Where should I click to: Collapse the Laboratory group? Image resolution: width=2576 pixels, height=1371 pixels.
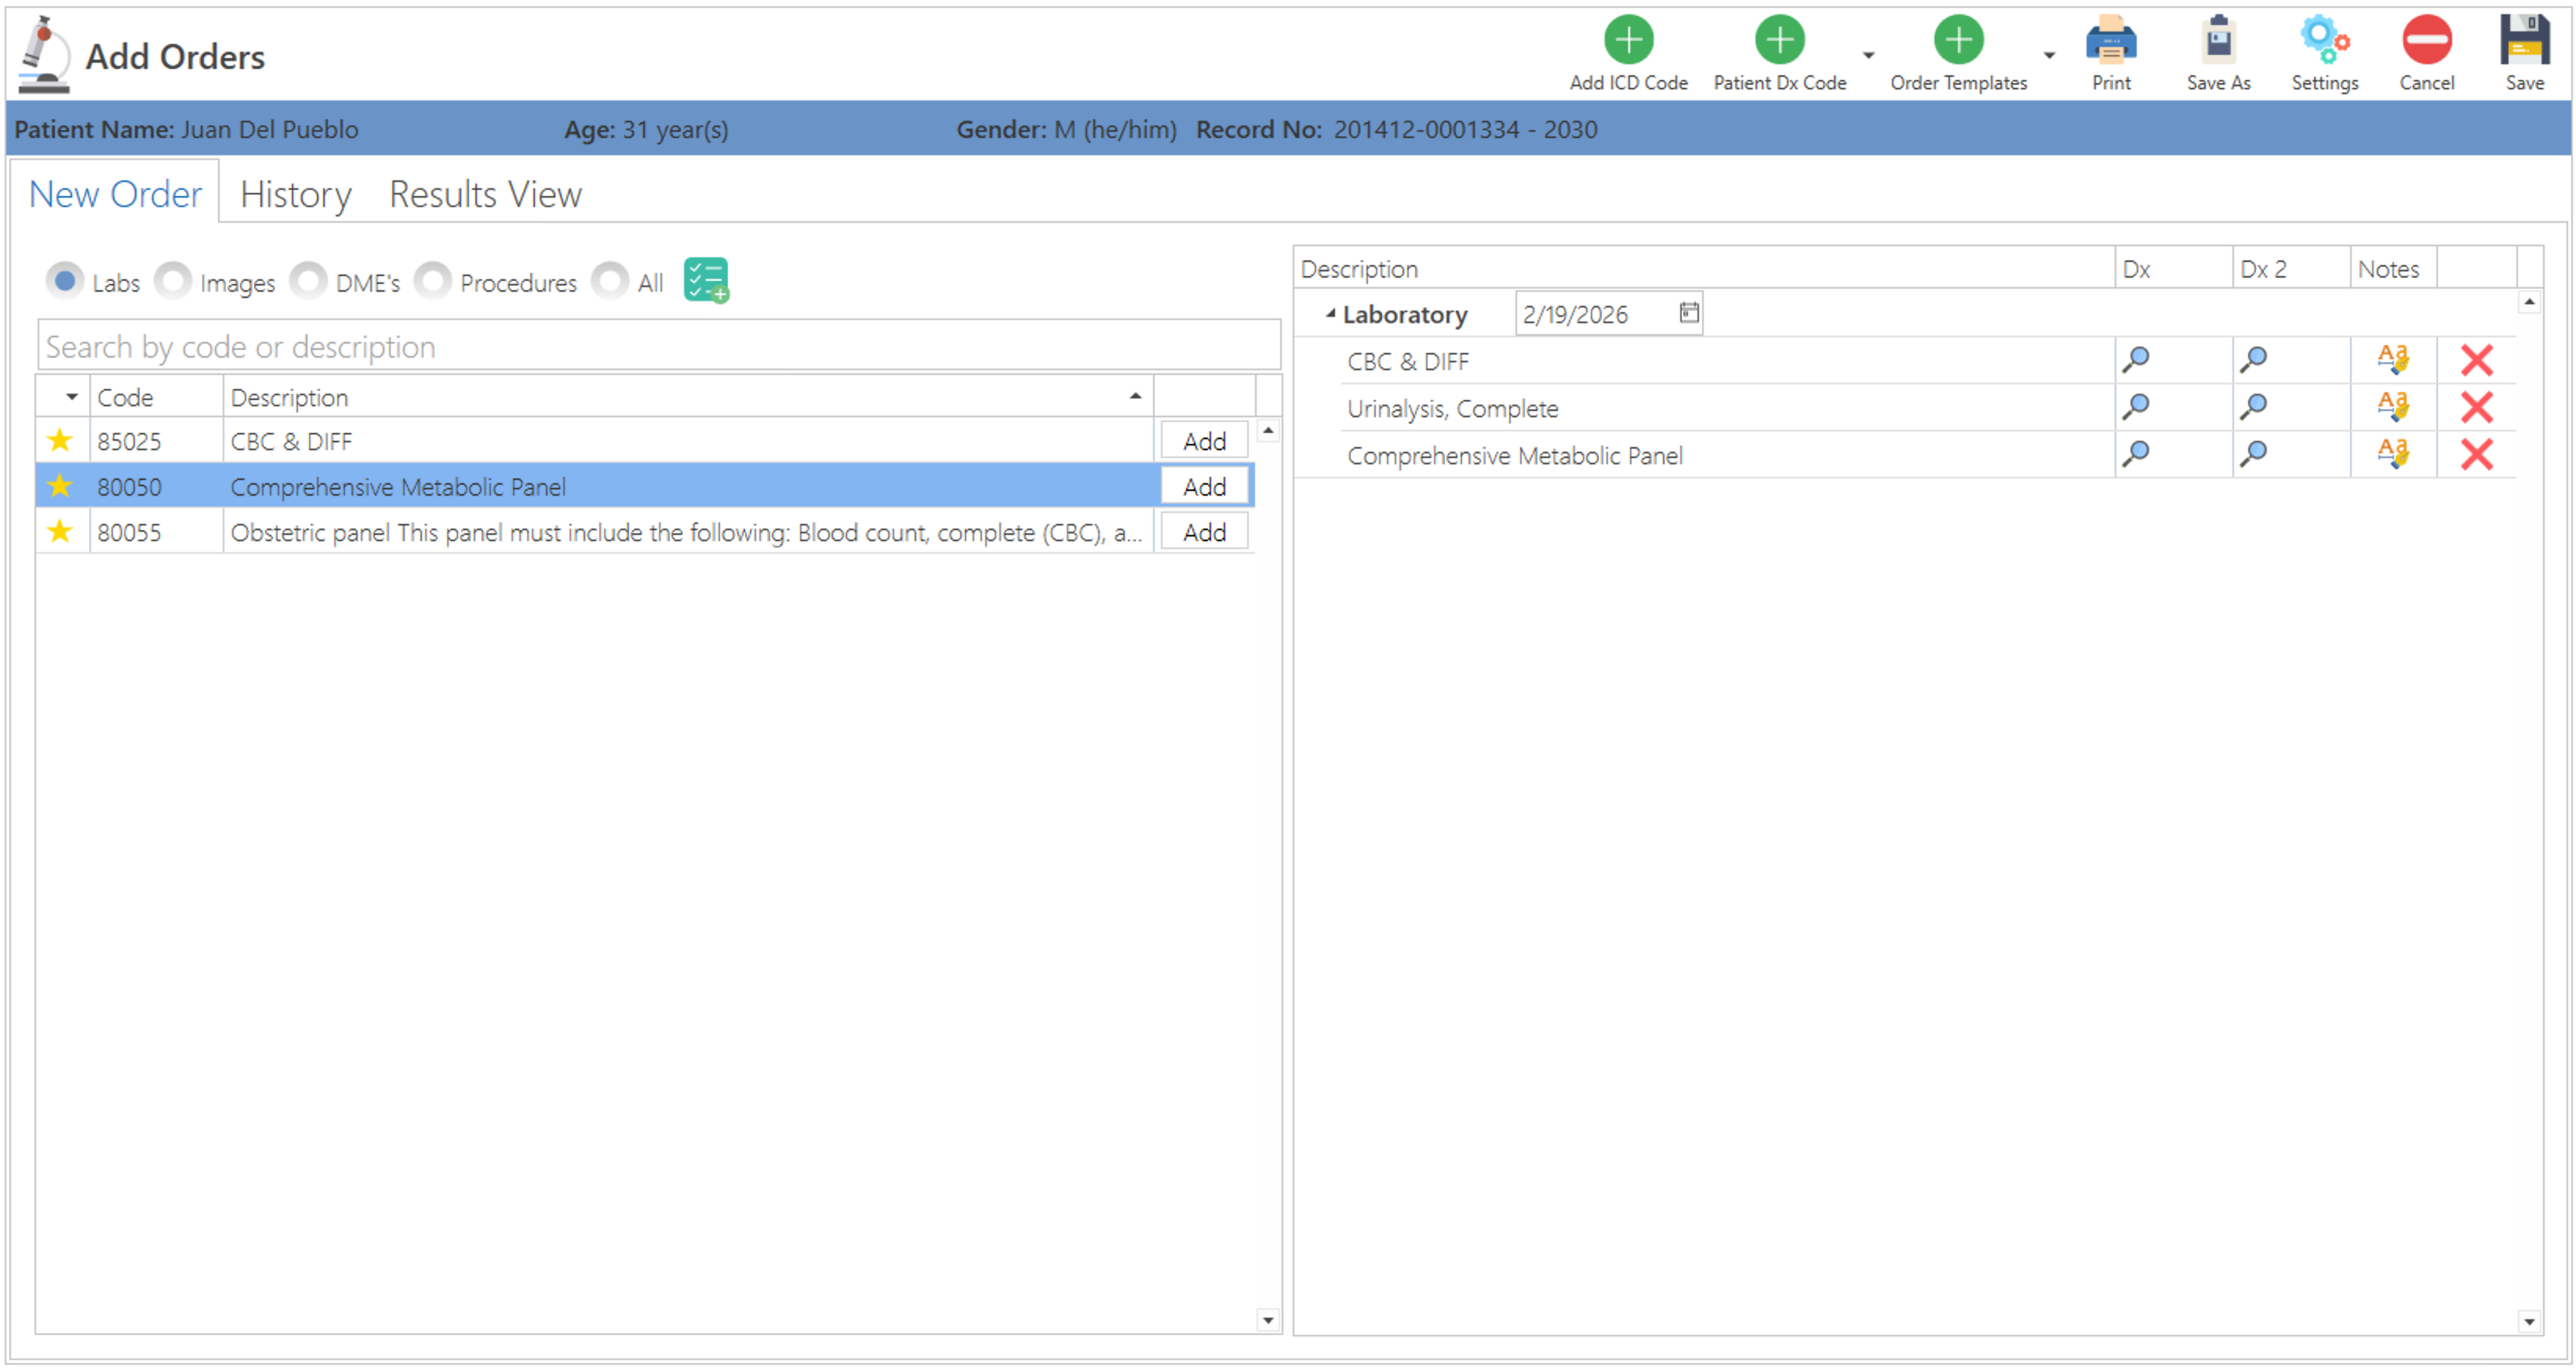[x=1330, y=314]
